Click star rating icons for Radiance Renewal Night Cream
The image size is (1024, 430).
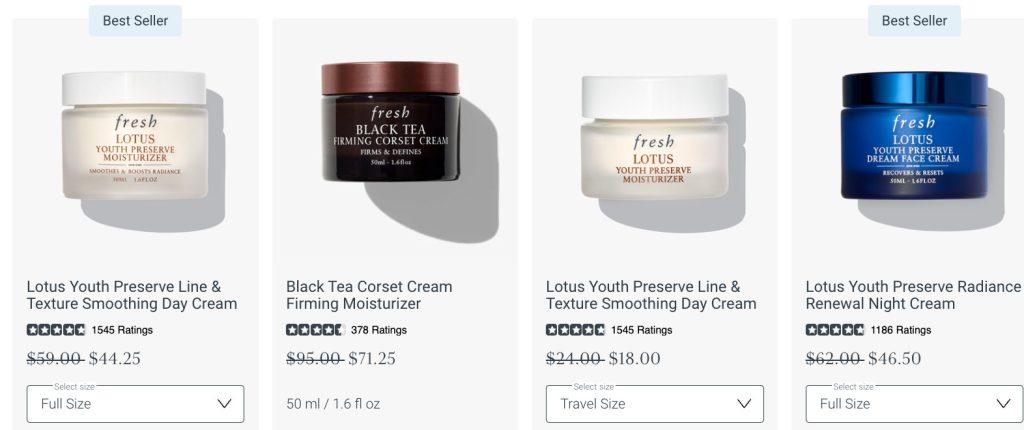point(835,330)
